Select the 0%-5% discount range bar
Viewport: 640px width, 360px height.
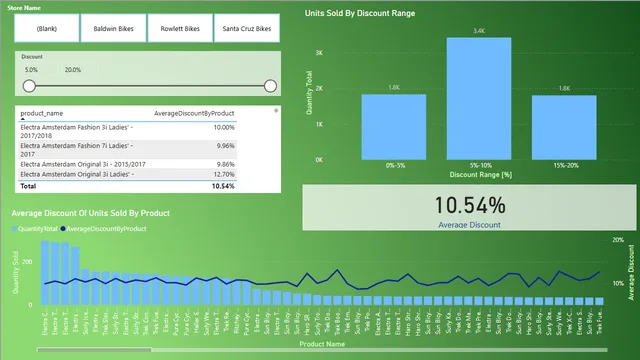coord(394,127)
